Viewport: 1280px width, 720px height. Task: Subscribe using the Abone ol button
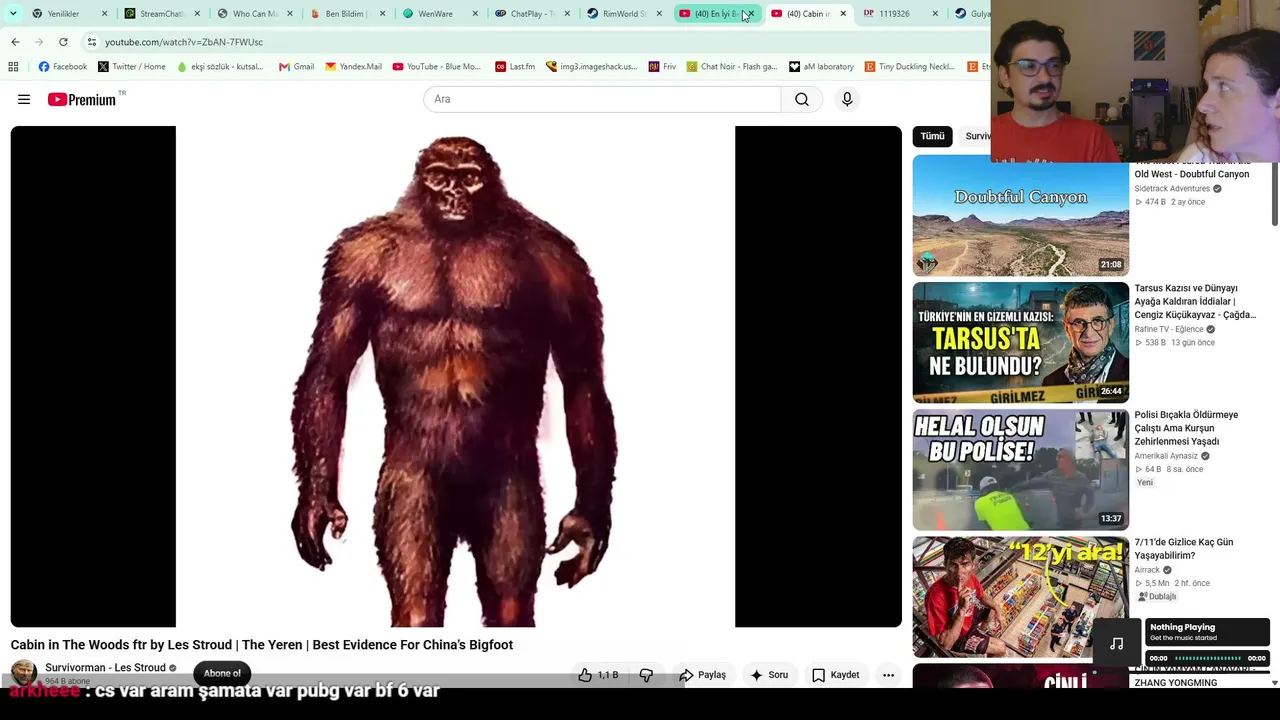(222, 673)
